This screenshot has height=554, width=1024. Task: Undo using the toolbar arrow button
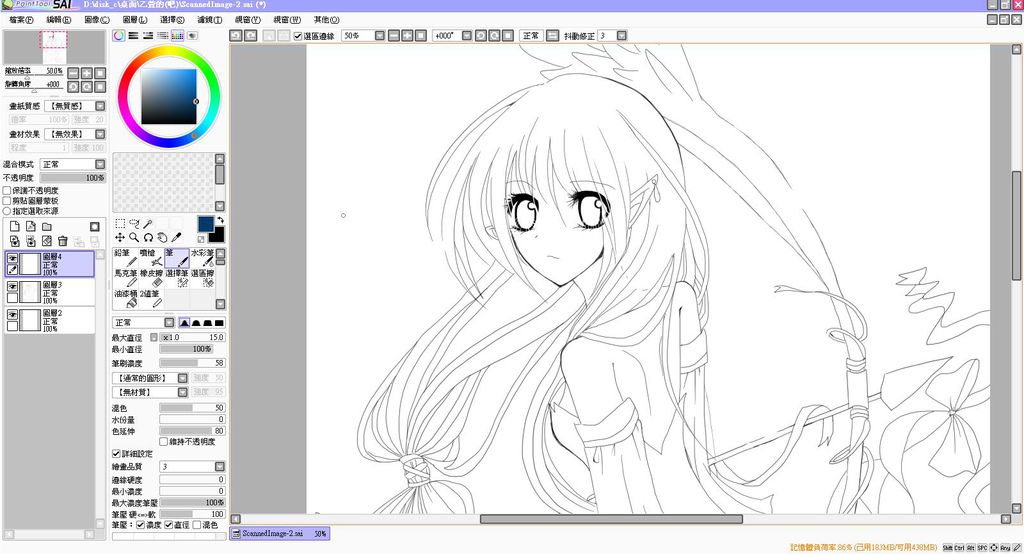(236, 36)
